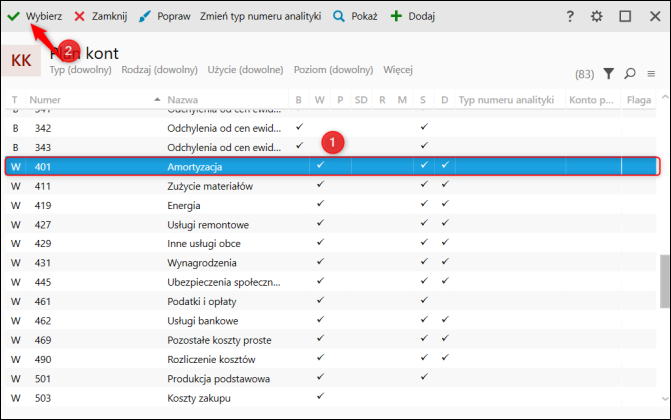
Task: Click the list search magnifier icon
Action: [630, 73]
